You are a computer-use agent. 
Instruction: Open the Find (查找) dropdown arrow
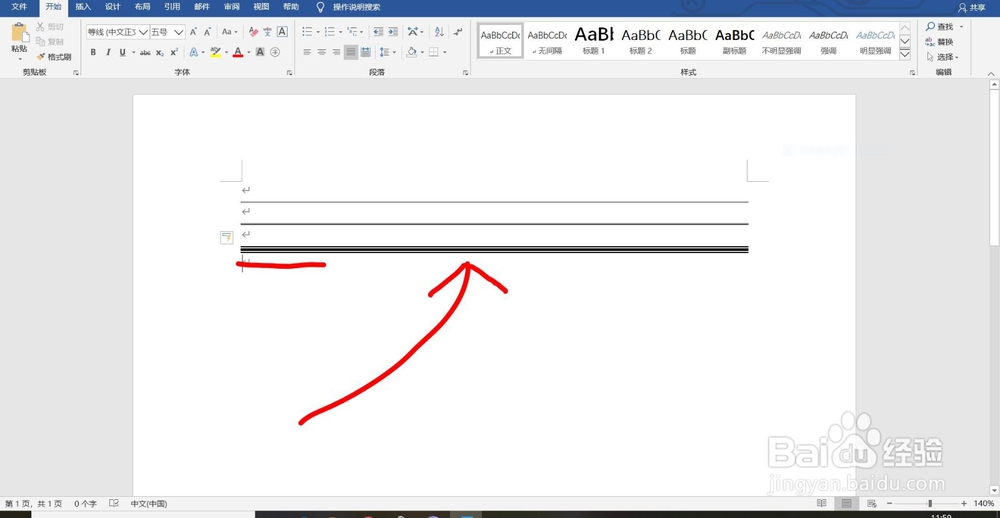[x=961, y=27]
